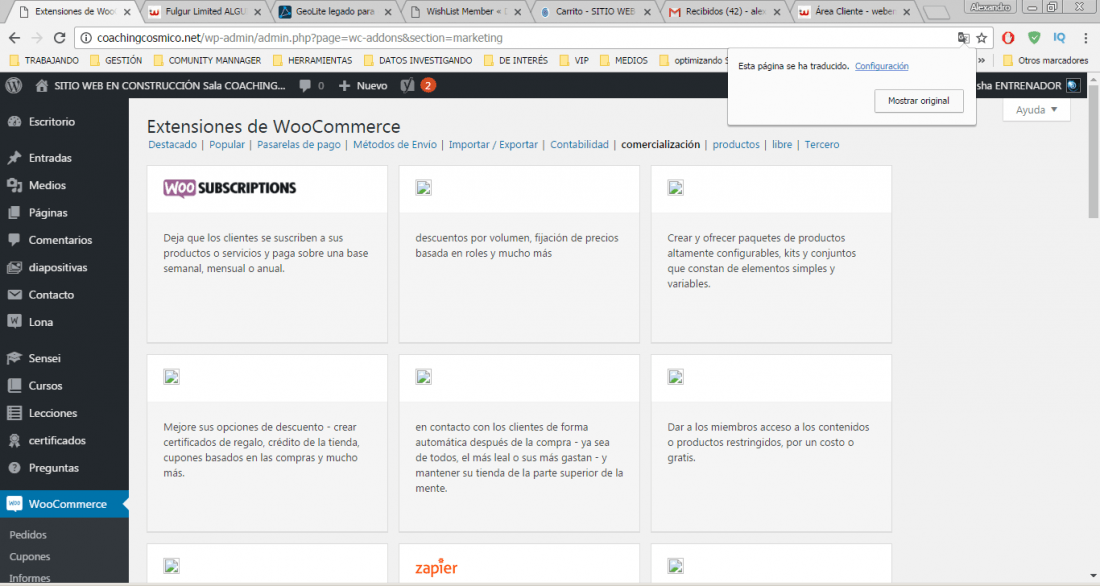1100x586 pixels.
Task: Go to Popular extensions section
Action: 227,145
